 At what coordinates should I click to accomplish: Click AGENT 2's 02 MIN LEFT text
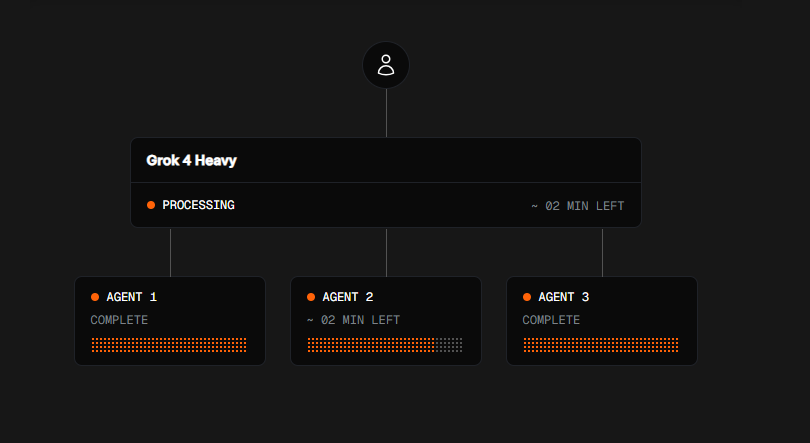353,320
